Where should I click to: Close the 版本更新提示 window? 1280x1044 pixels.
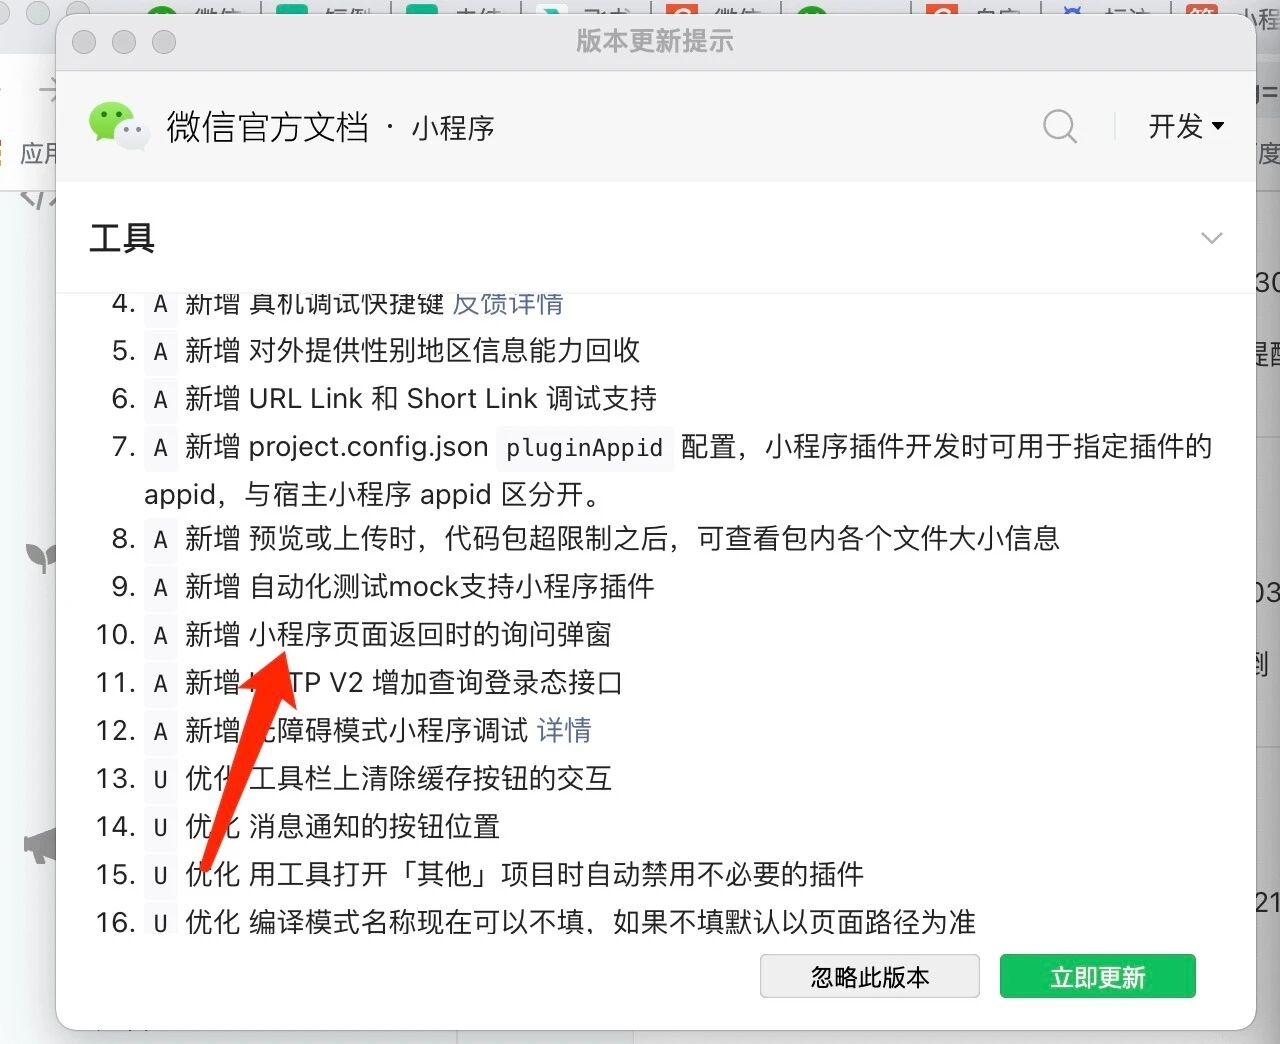tap(85, 42)
